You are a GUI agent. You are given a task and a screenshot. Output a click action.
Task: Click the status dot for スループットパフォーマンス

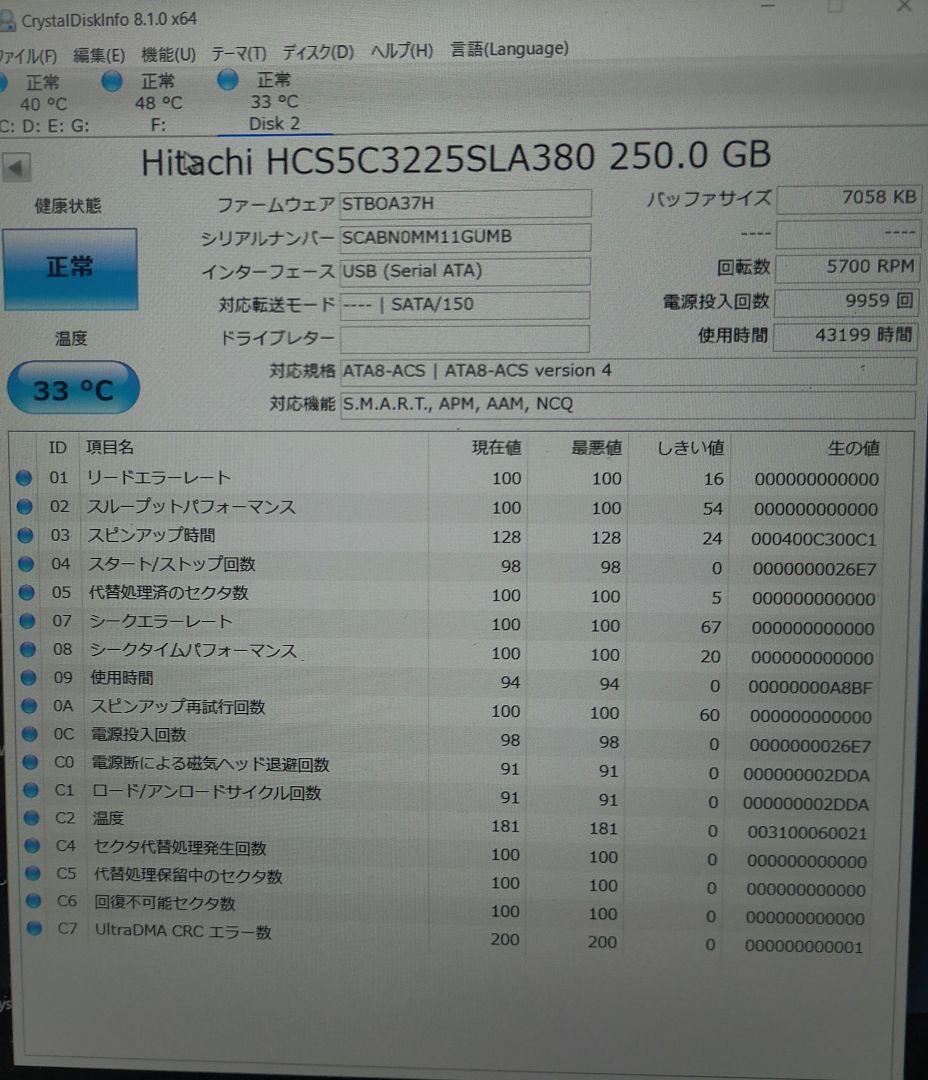[x=25, y=506]
